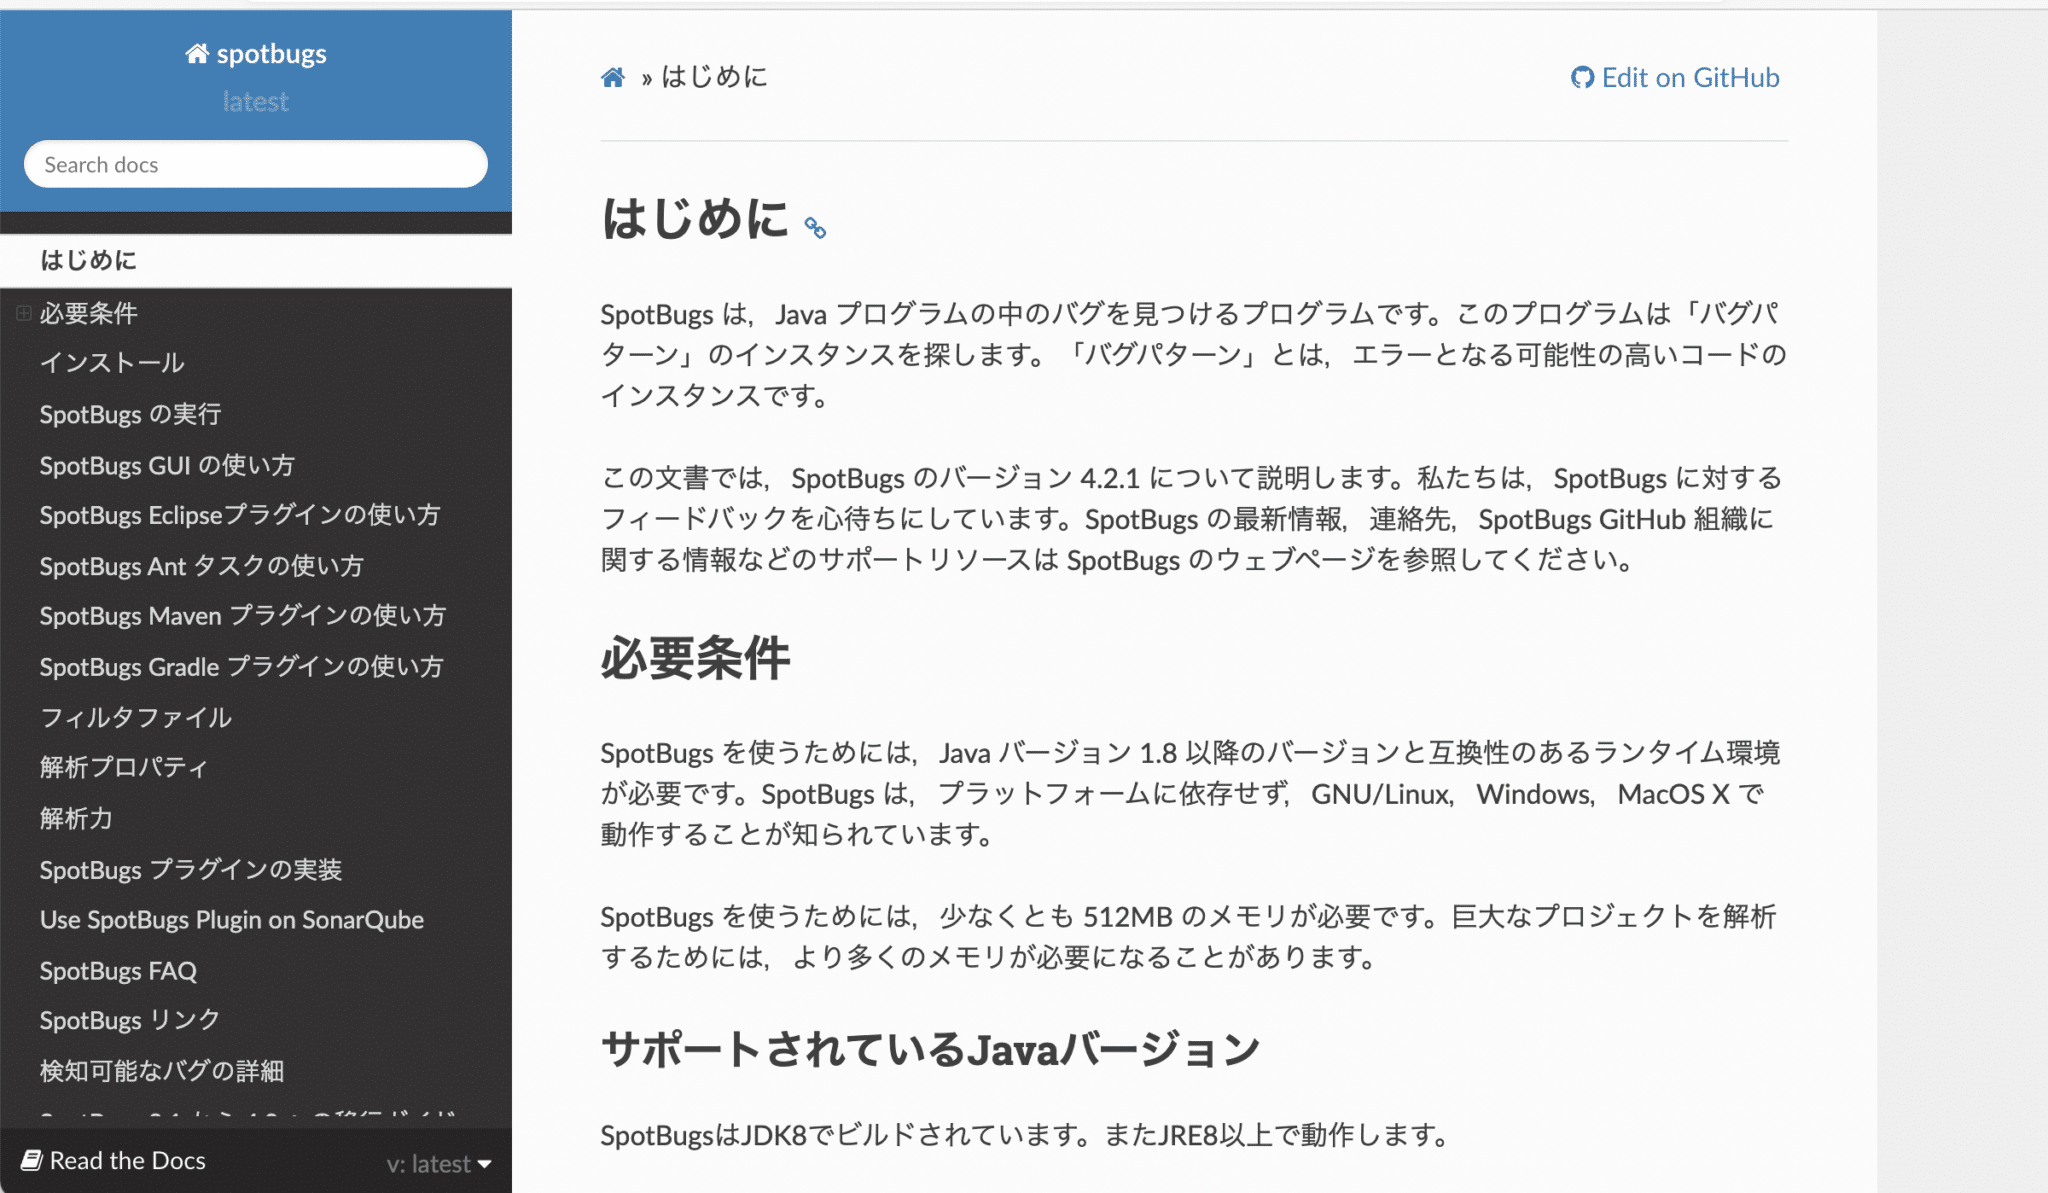2048x1193 pixels.
Task: Click the GitHub octocat icon top right
Action: (1582, 78)
